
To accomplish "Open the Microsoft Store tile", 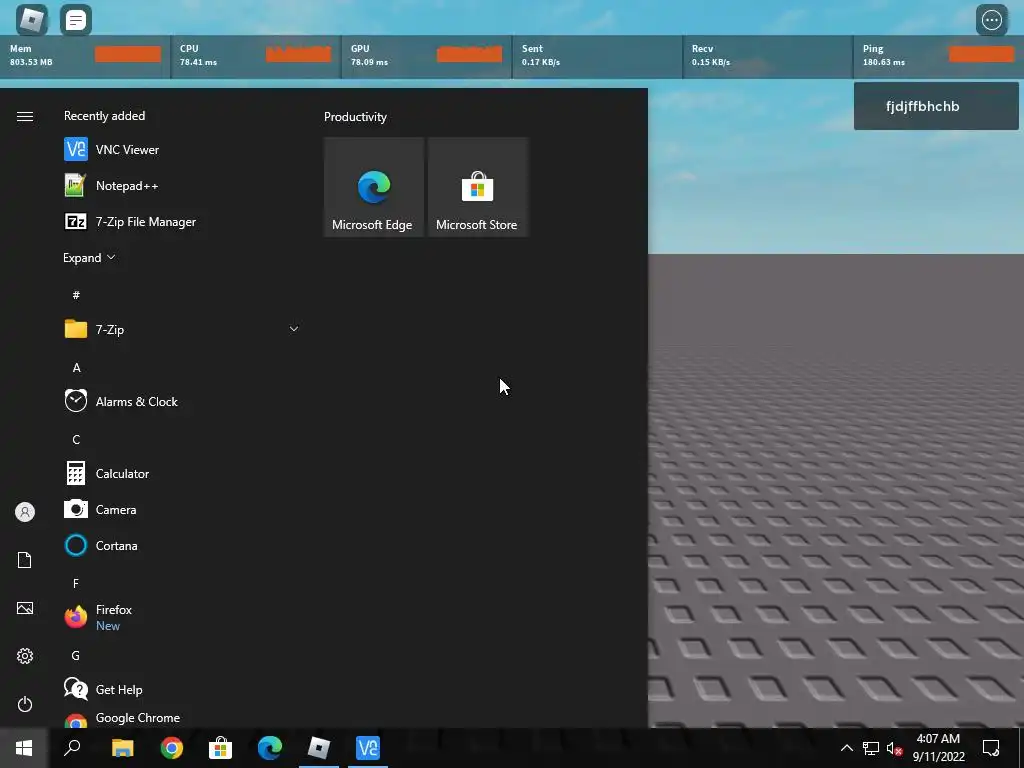I will click(477, 187).
